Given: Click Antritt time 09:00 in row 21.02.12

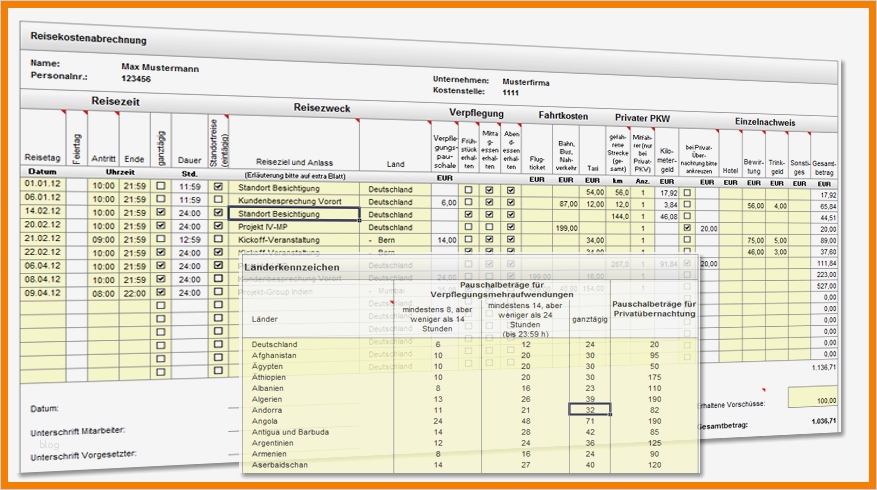Looking at the screenshot, I should tap(103, 239).
